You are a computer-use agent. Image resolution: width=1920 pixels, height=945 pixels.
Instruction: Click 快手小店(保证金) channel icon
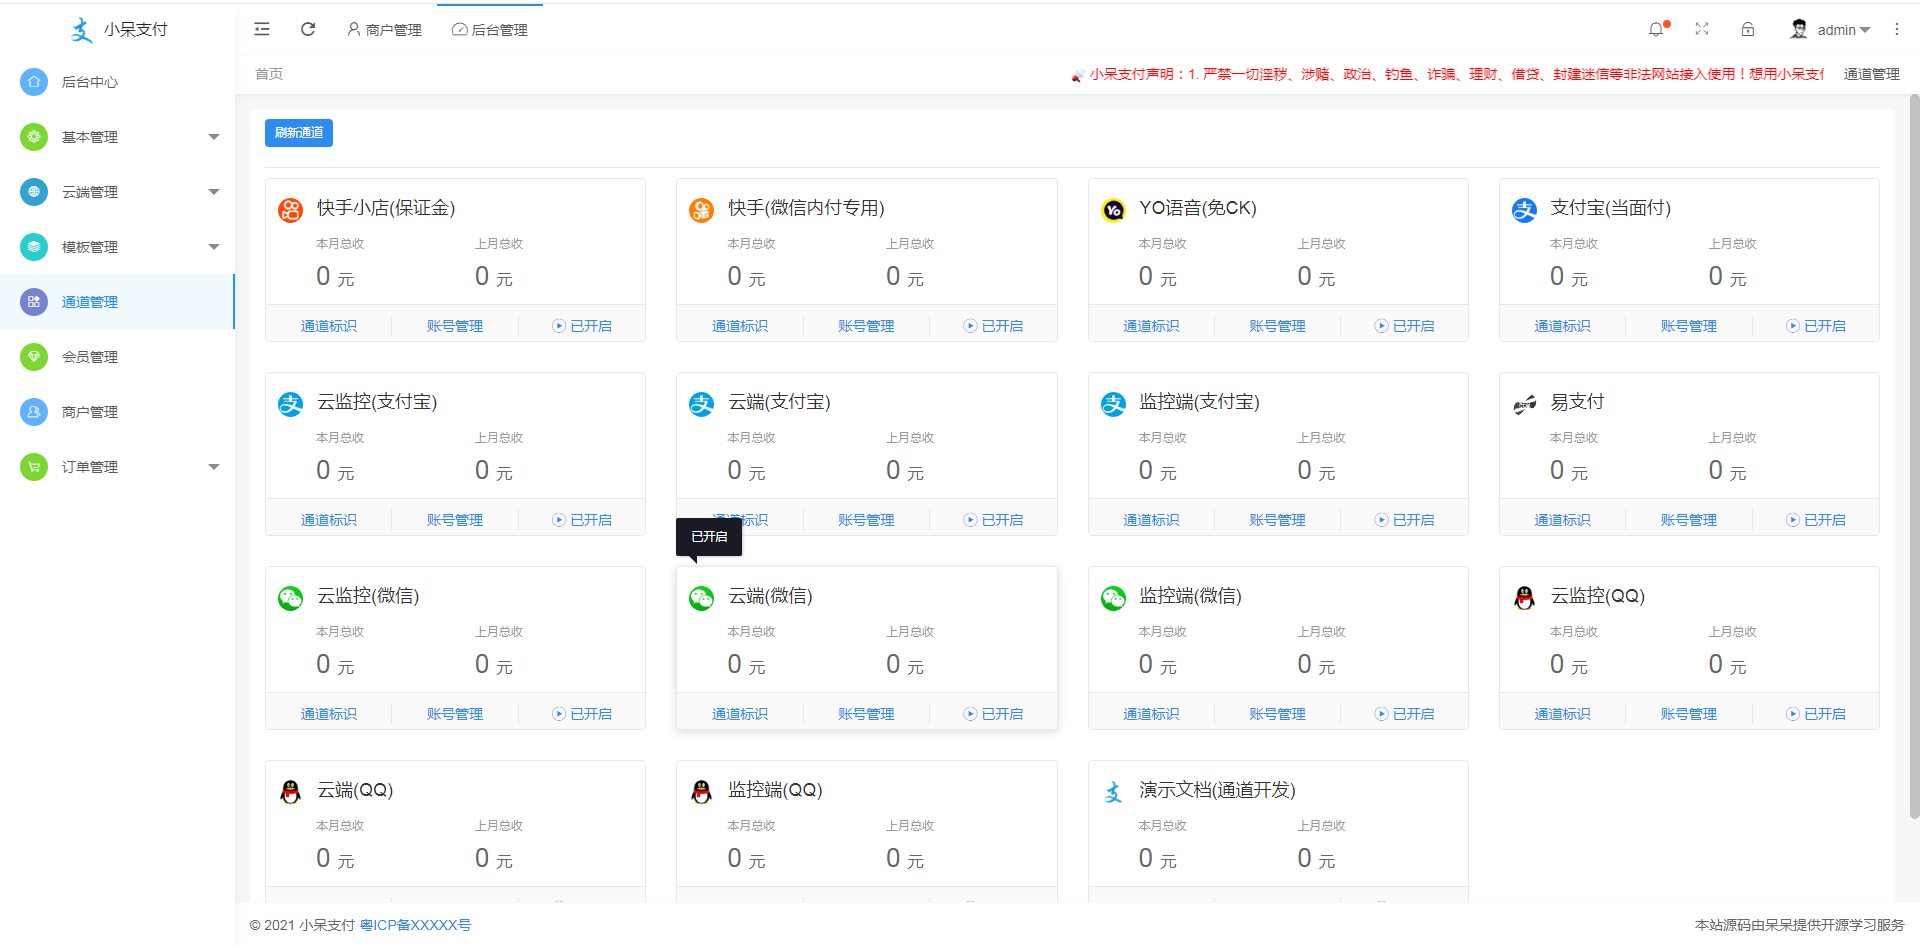290,210
